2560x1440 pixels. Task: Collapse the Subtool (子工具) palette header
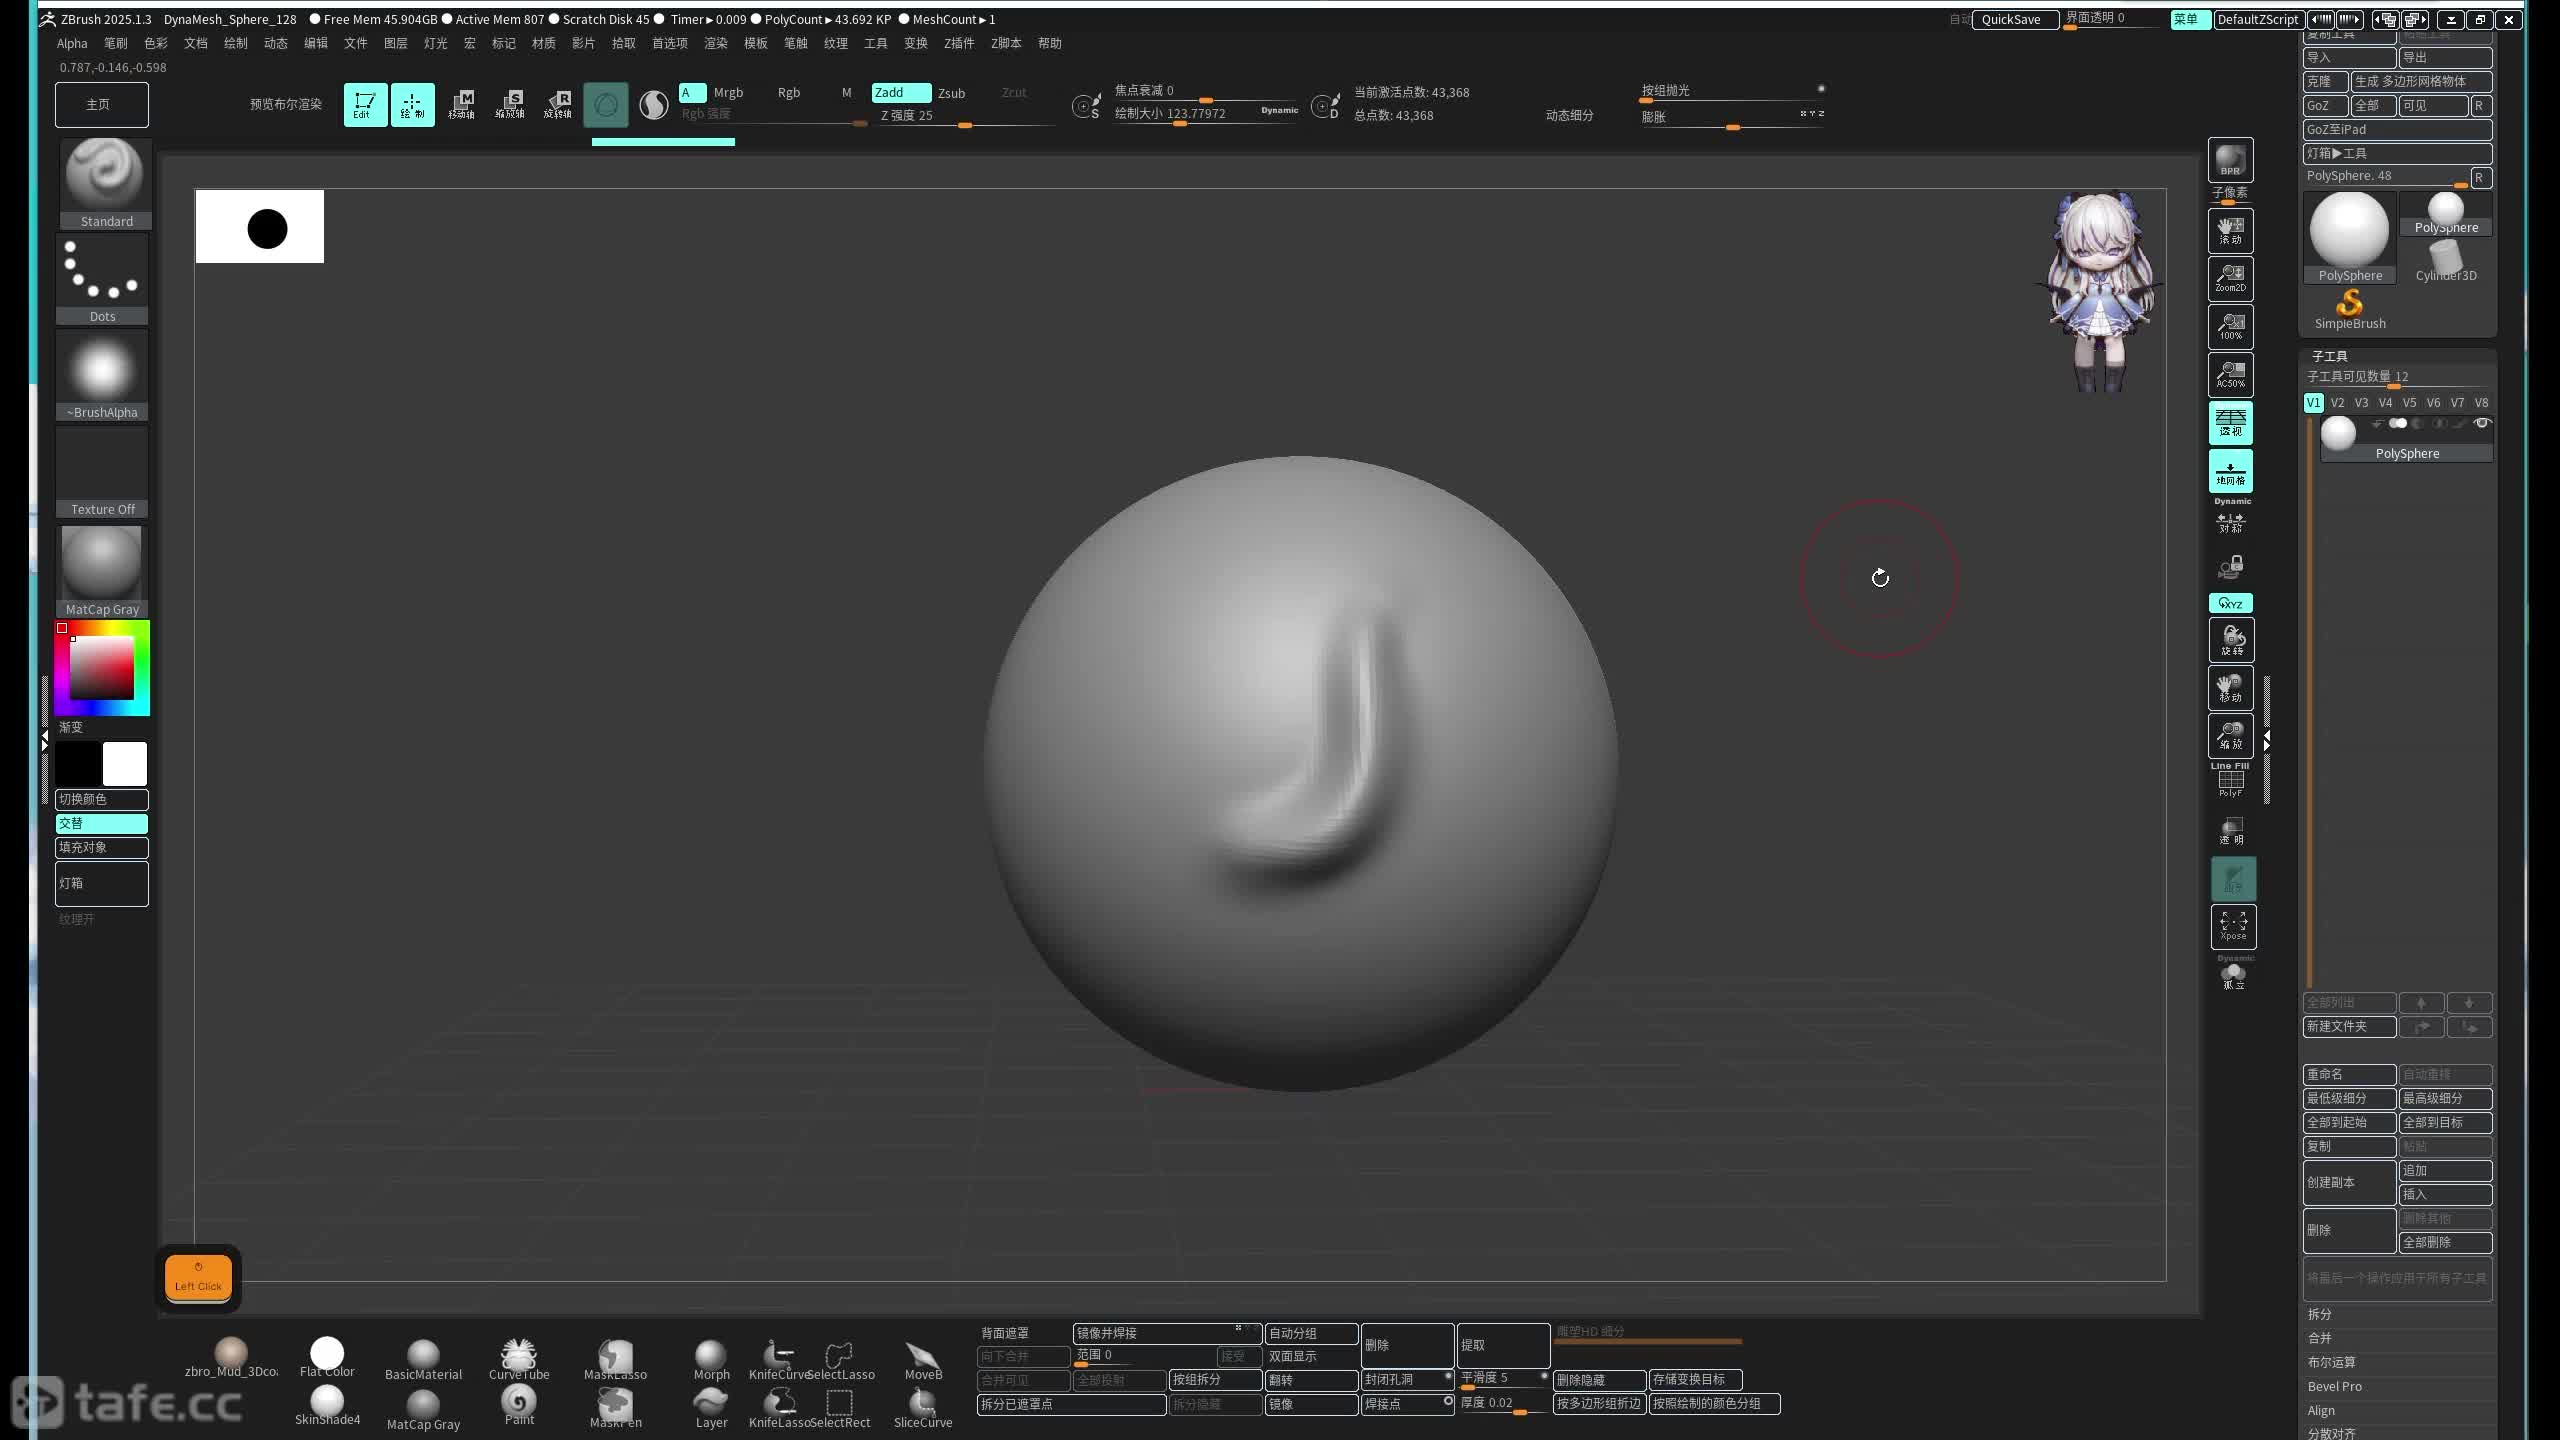click(x=2330, y=356)
